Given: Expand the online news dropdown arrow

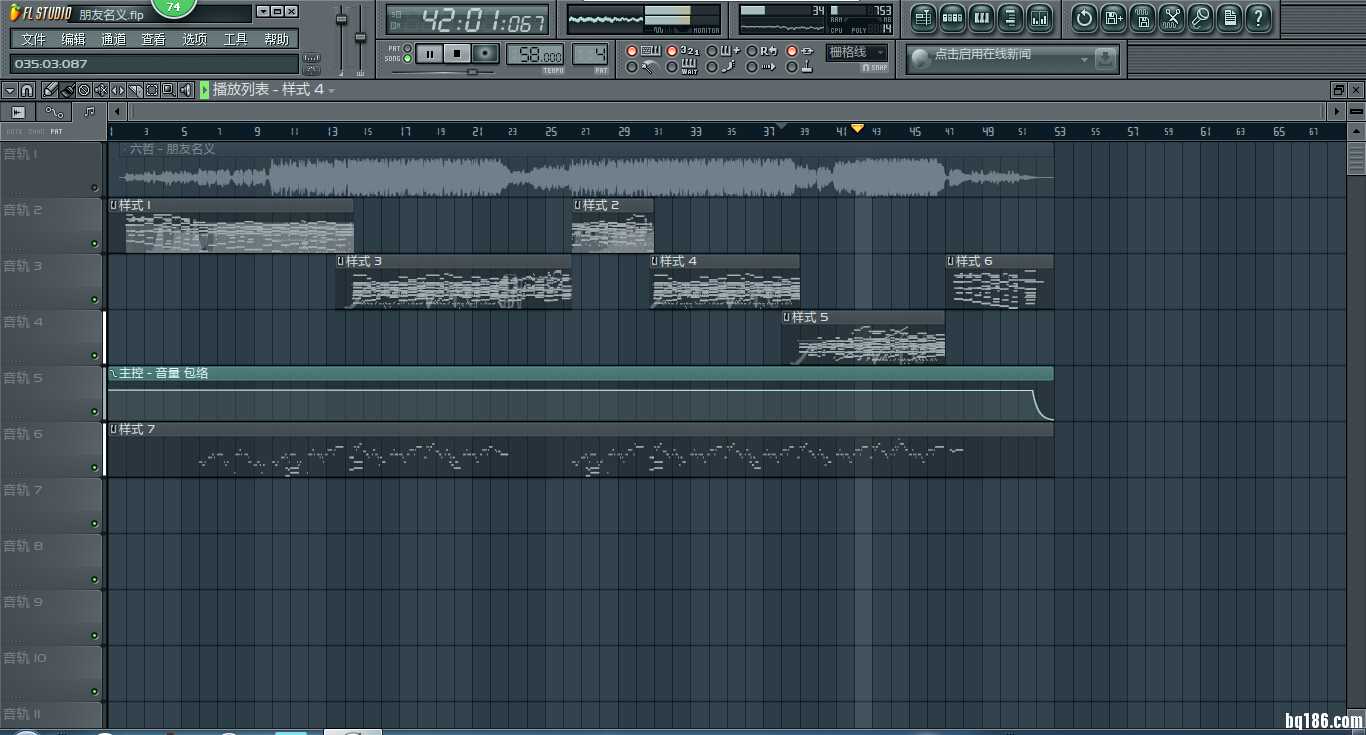Looking at the screenshot, I should pos(1084,60).
